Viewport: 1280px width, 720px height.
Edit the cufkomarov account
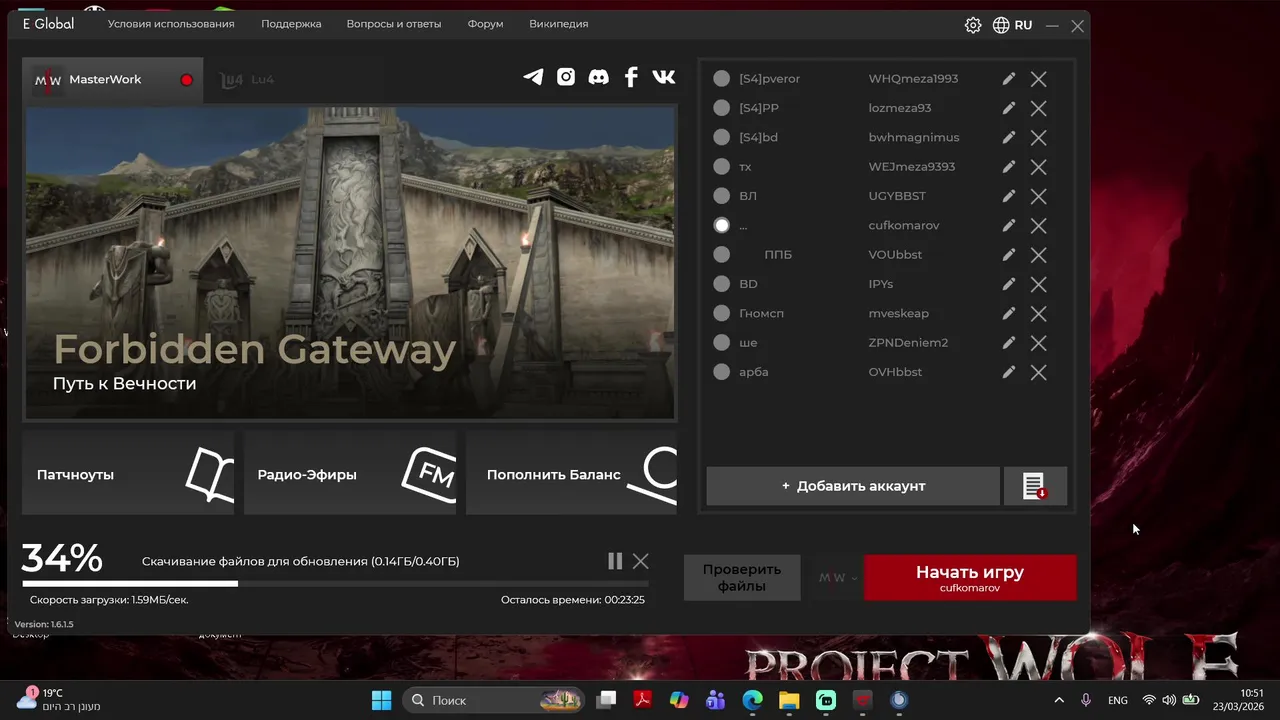point(1009,225)
